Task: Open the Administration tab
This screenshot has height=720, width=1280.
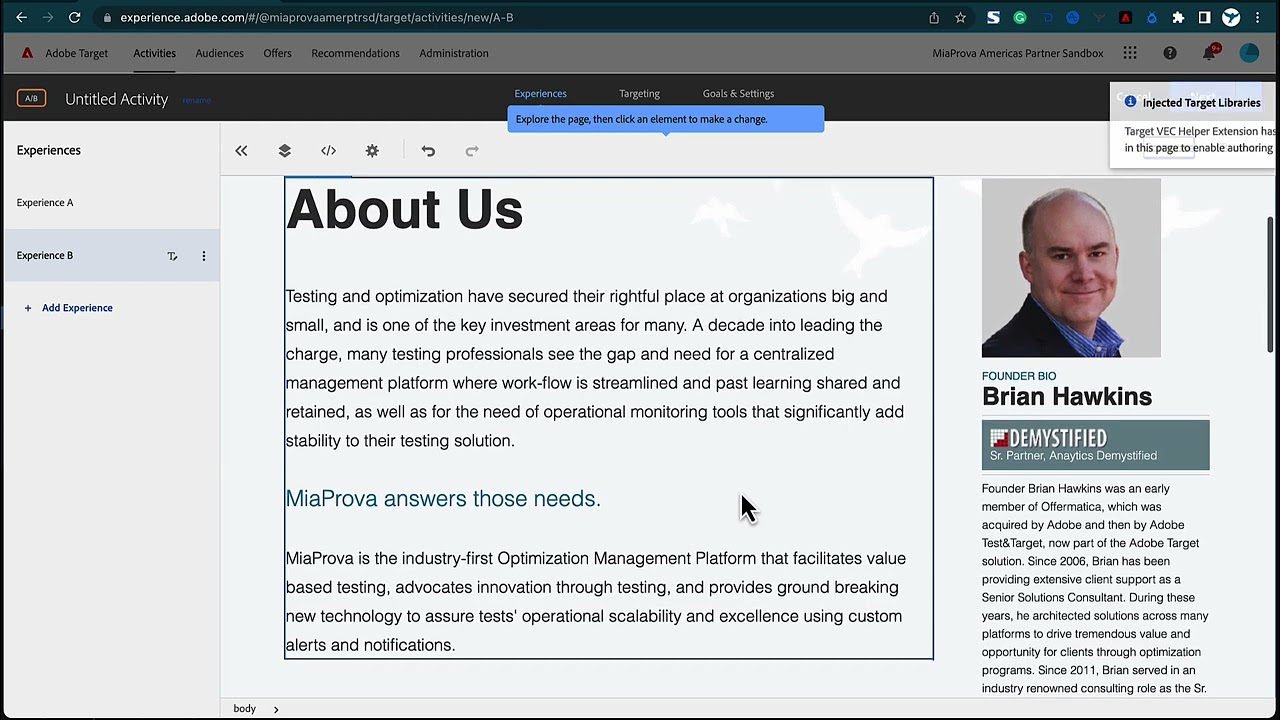Action: click(x=454, y=53)
